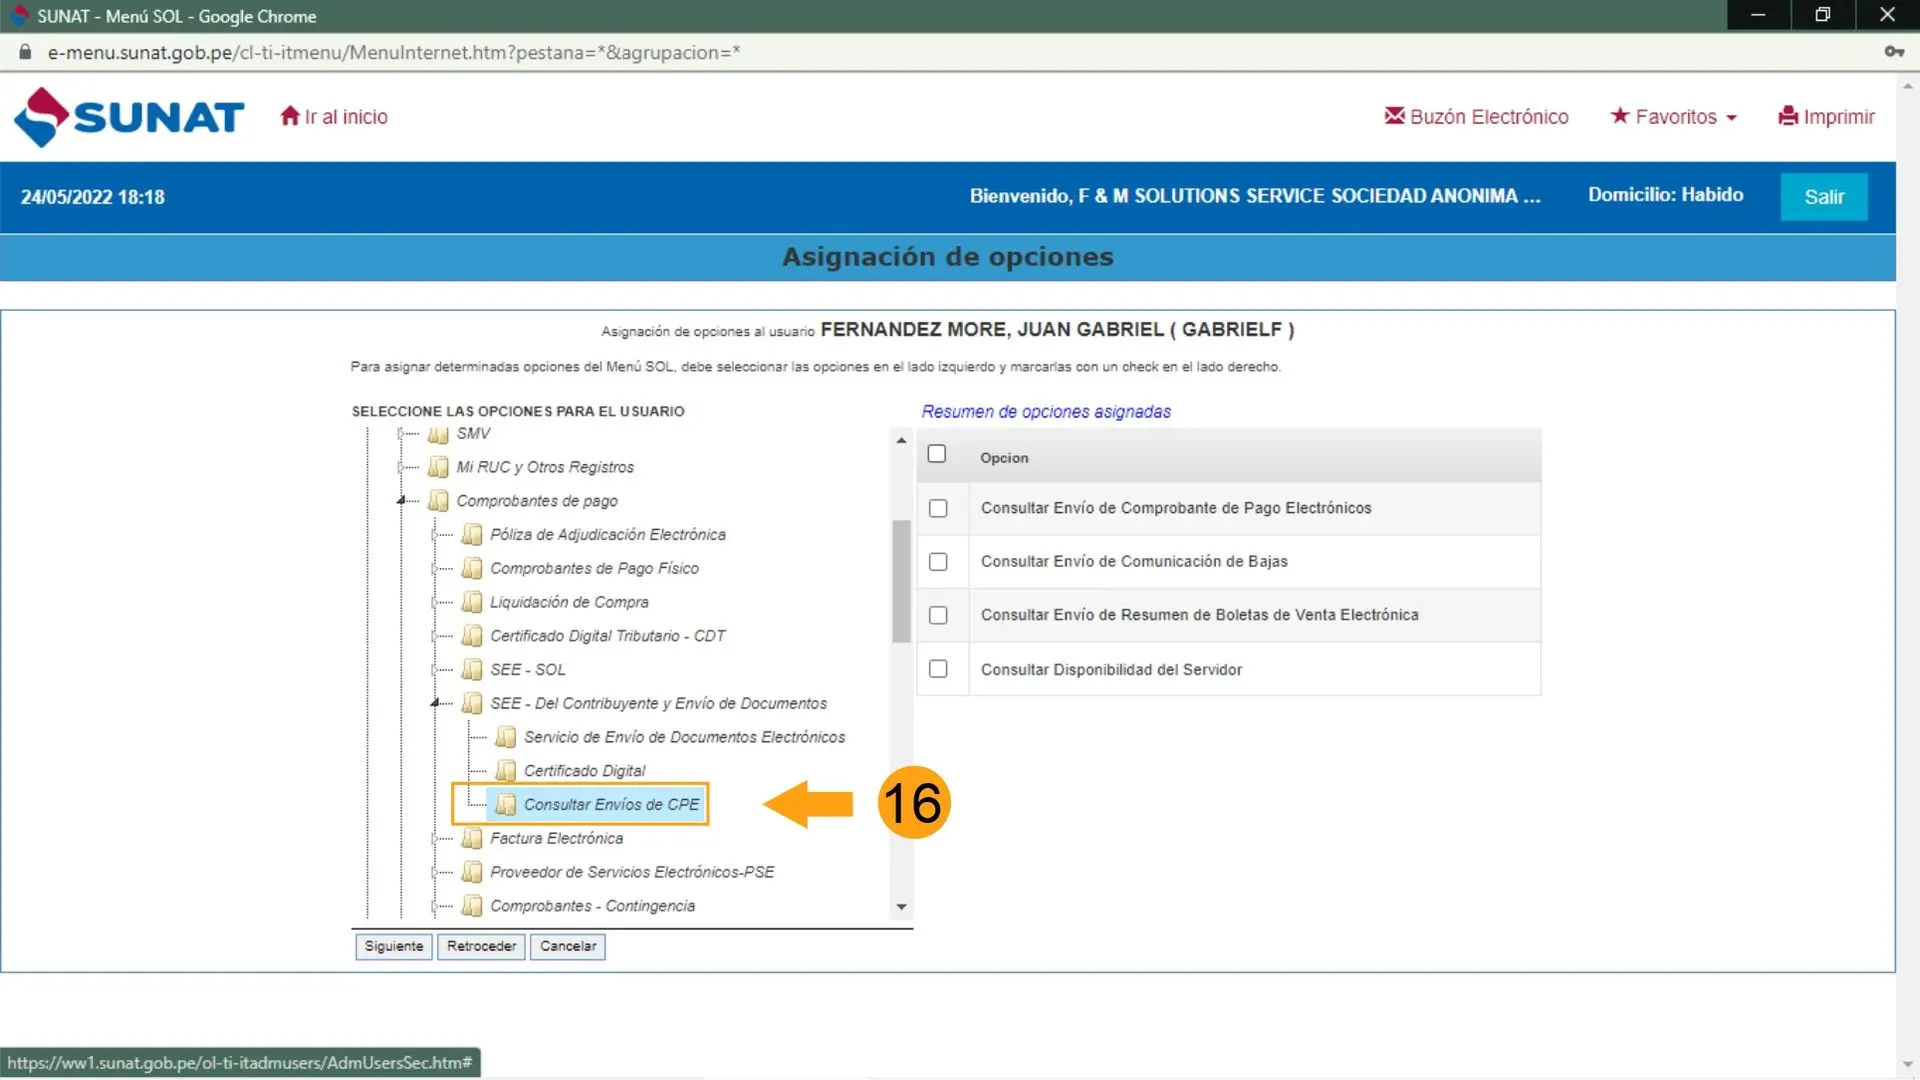Click the home icon next to Ir al inicio
The image size is (1920, 1080).
point(290,116)
